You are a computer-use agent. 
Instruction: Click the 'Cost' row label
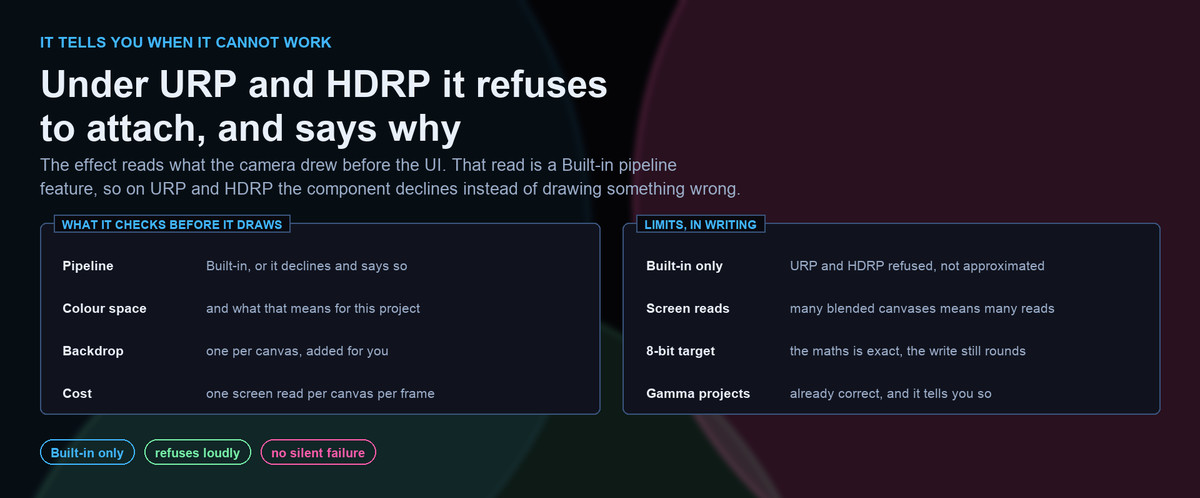(x=77, y=393)
